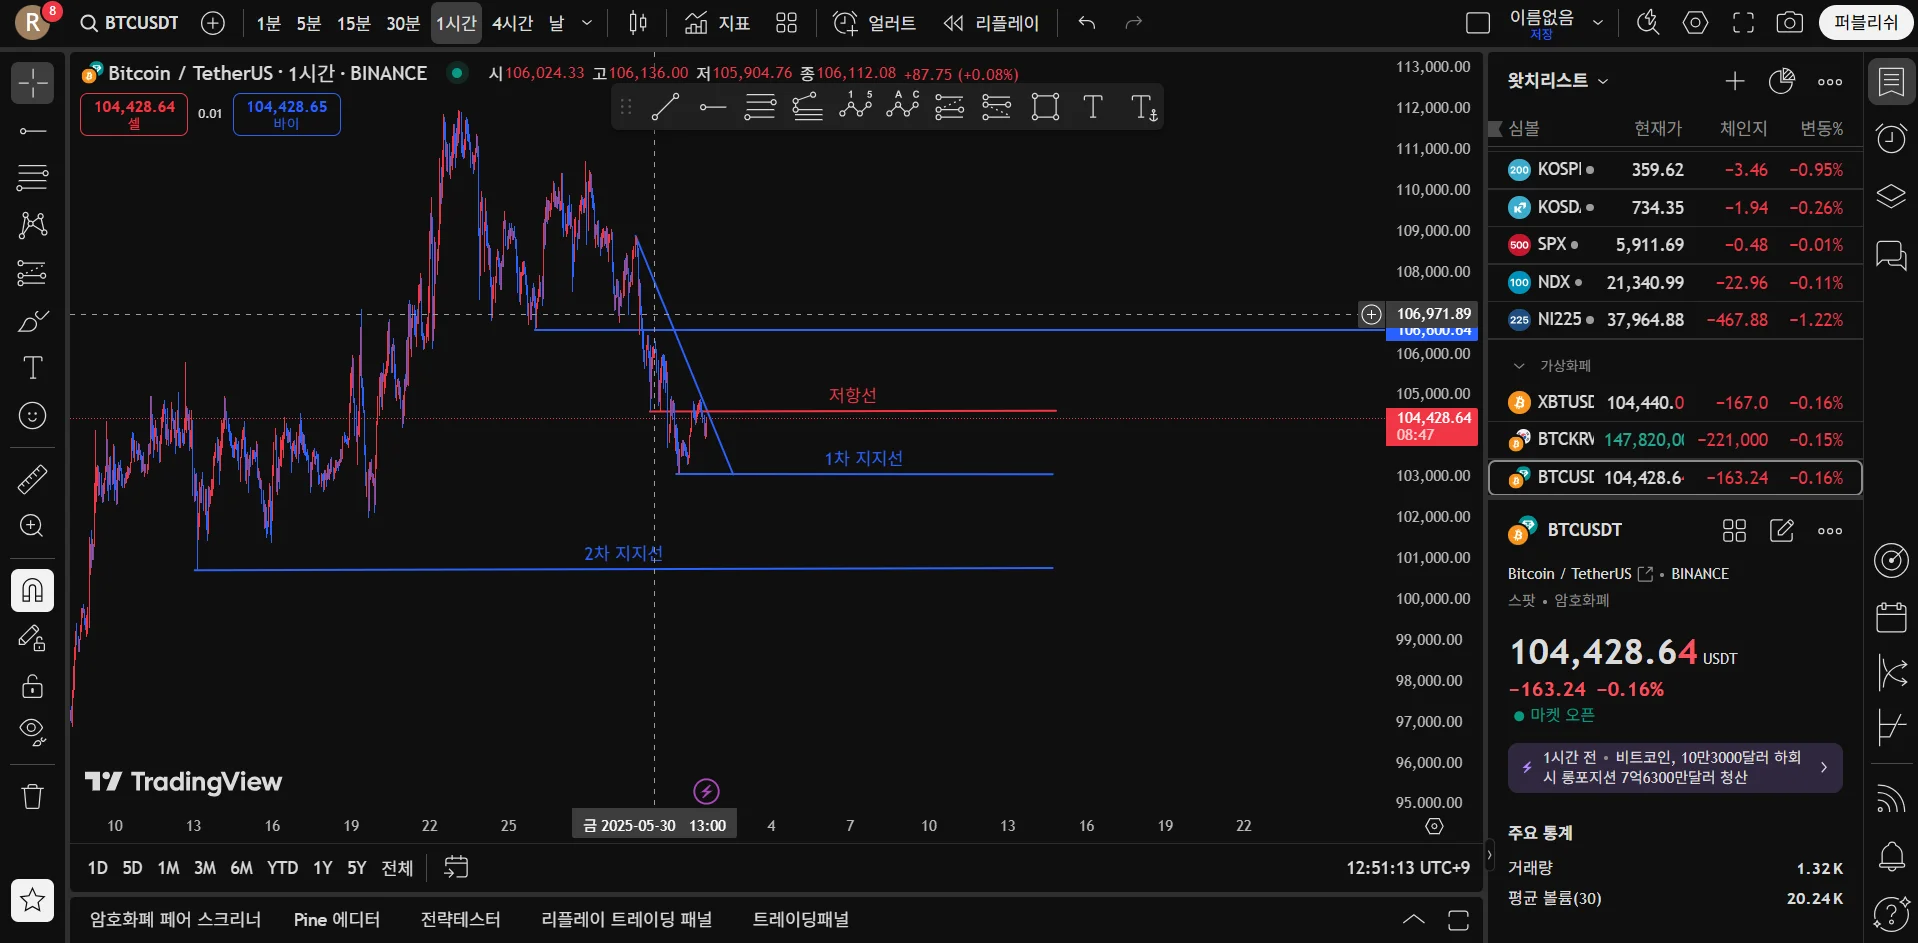The height and width of the screenshot is (943, 1918).
Task: Open the 왓치리스트 dropdown
Action: pyautogui.click(x=1558, y=81)
